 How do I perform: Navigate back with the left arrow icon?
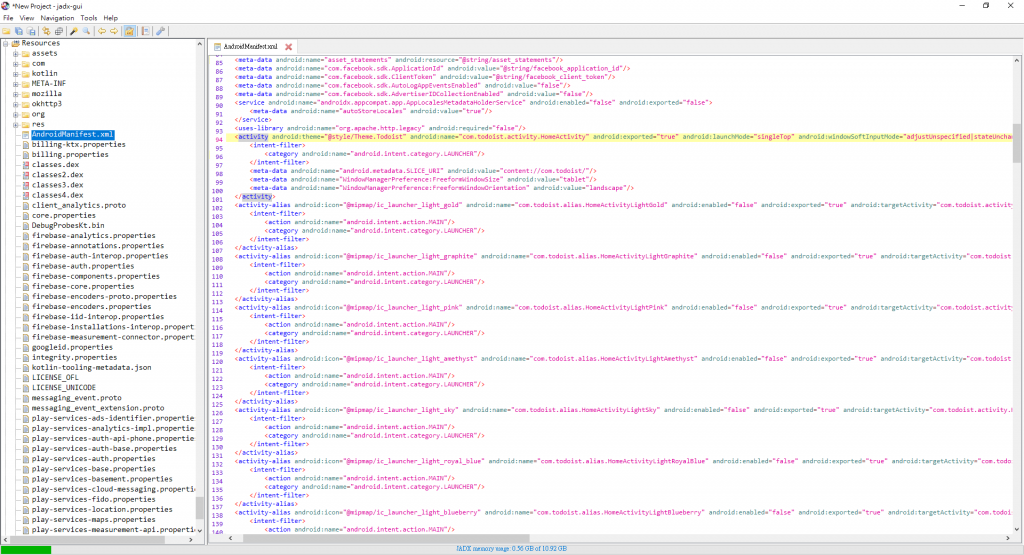pos(102,31)
